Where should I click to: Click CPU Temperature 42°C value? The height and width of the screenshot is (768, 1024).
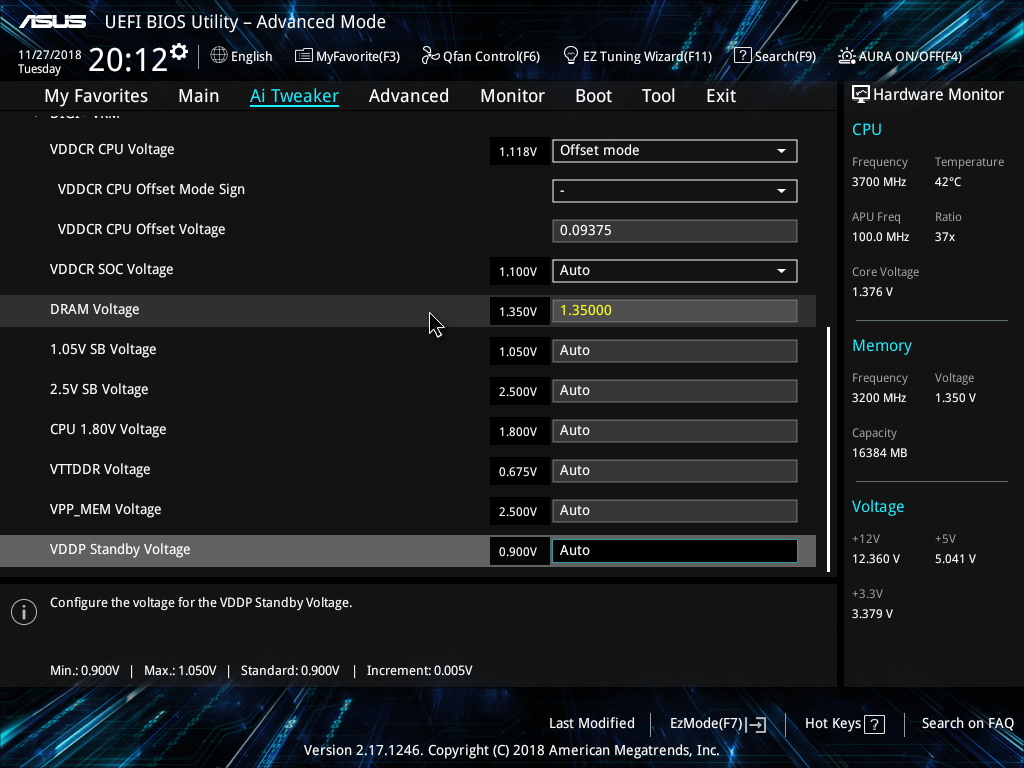tap(948, 182)
